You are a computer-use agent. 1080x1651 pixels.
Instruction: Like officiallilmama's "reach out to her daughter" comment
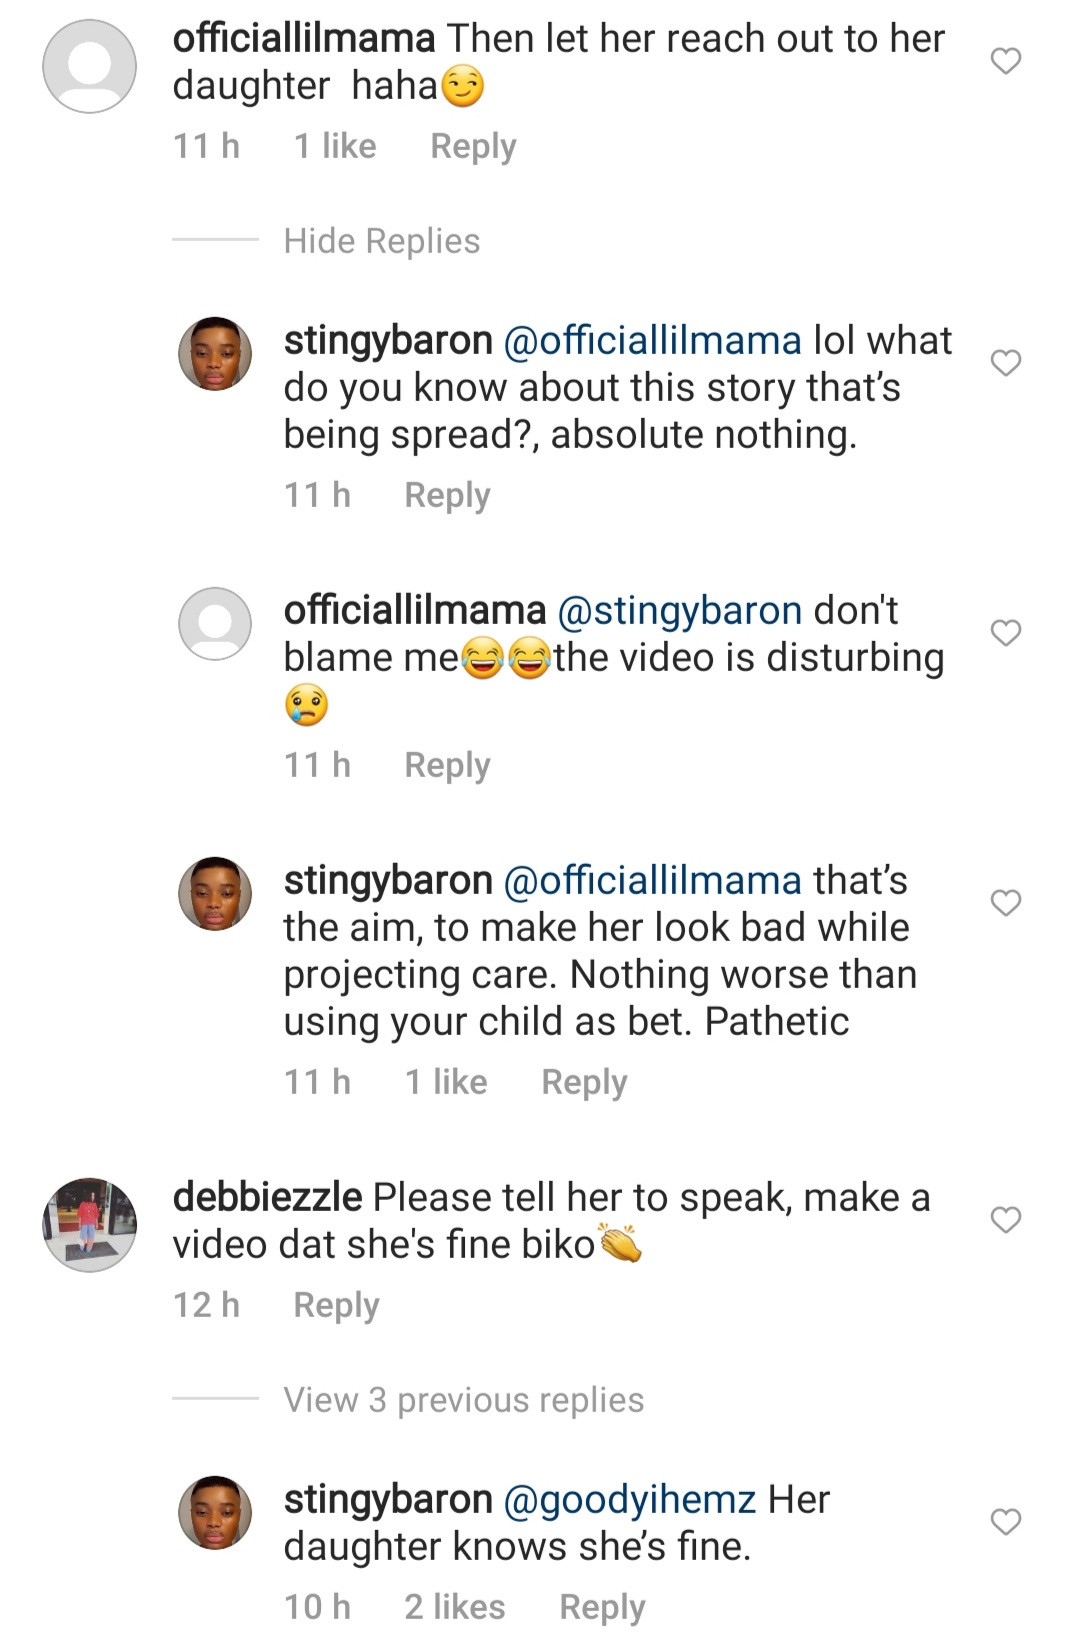(x=1005, y=61)
